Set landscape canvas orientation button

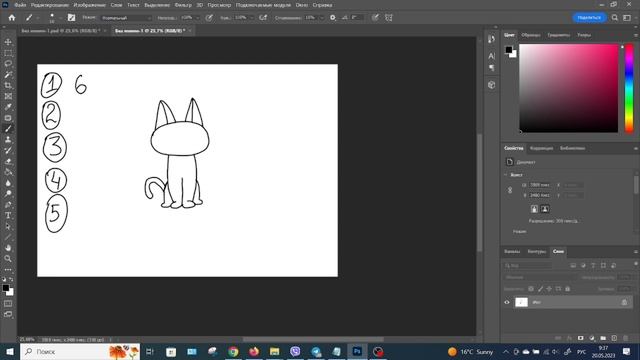tap(544, 209)
